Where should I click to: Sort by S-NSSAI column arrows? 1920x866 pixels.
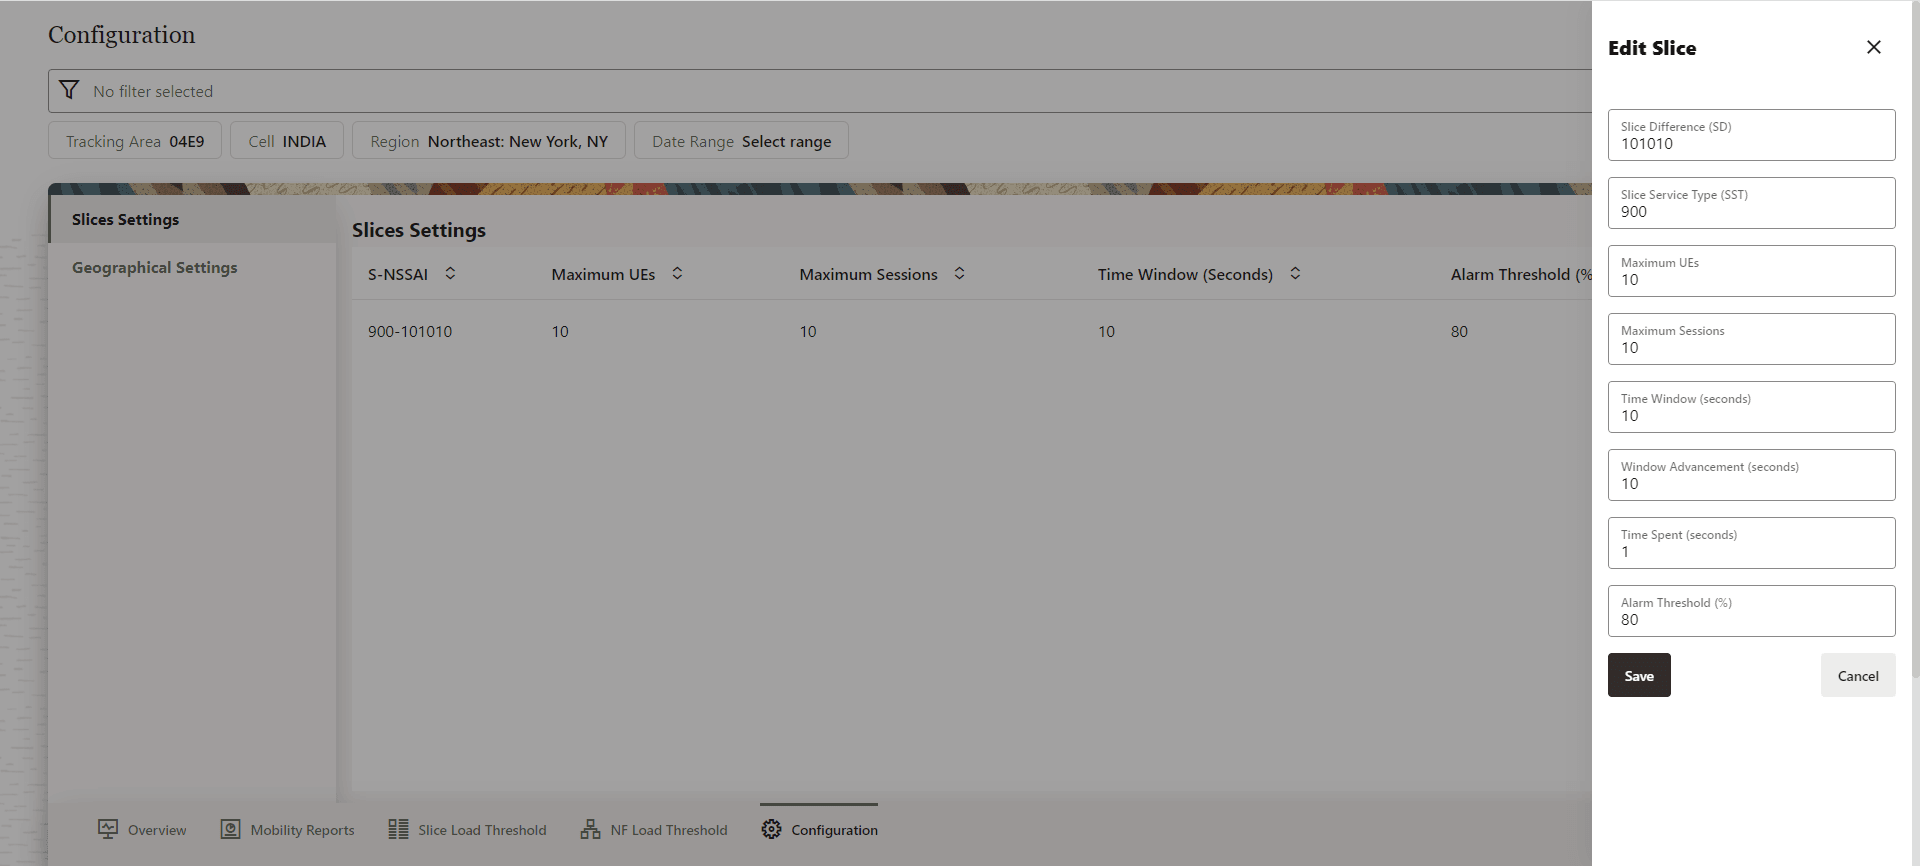pyautogui.click(x=450, y=273)
